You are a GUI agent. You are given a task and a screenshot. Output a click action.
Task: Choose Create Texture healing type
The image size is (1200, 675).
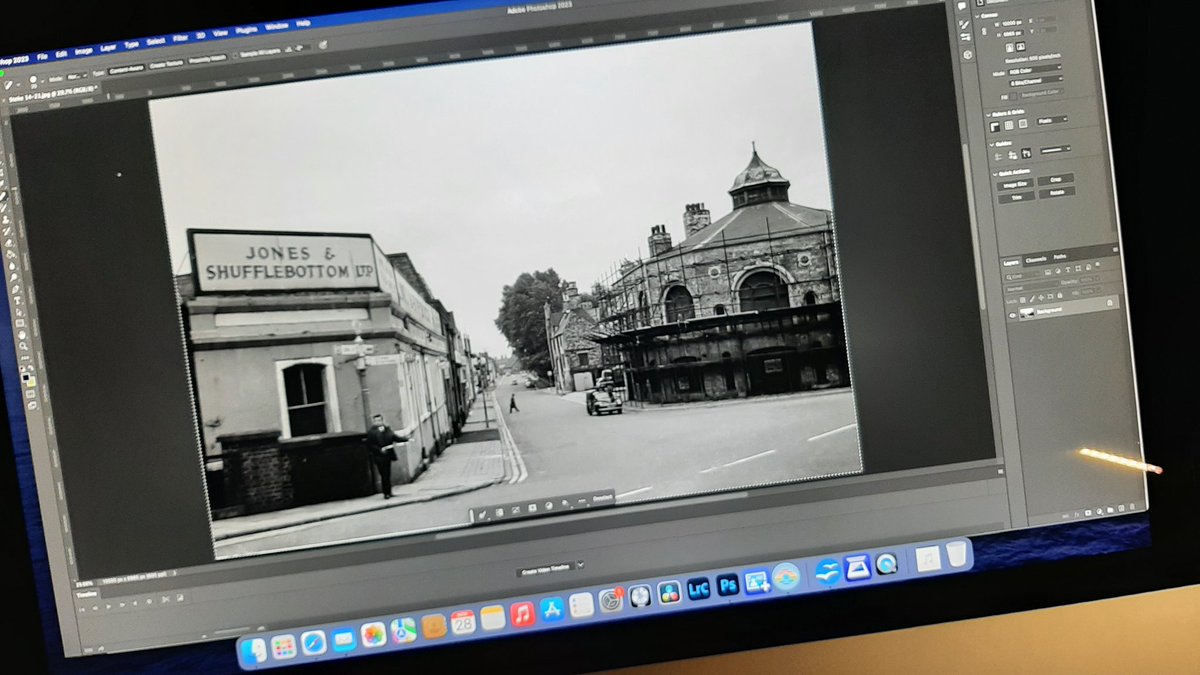[166, 64]
